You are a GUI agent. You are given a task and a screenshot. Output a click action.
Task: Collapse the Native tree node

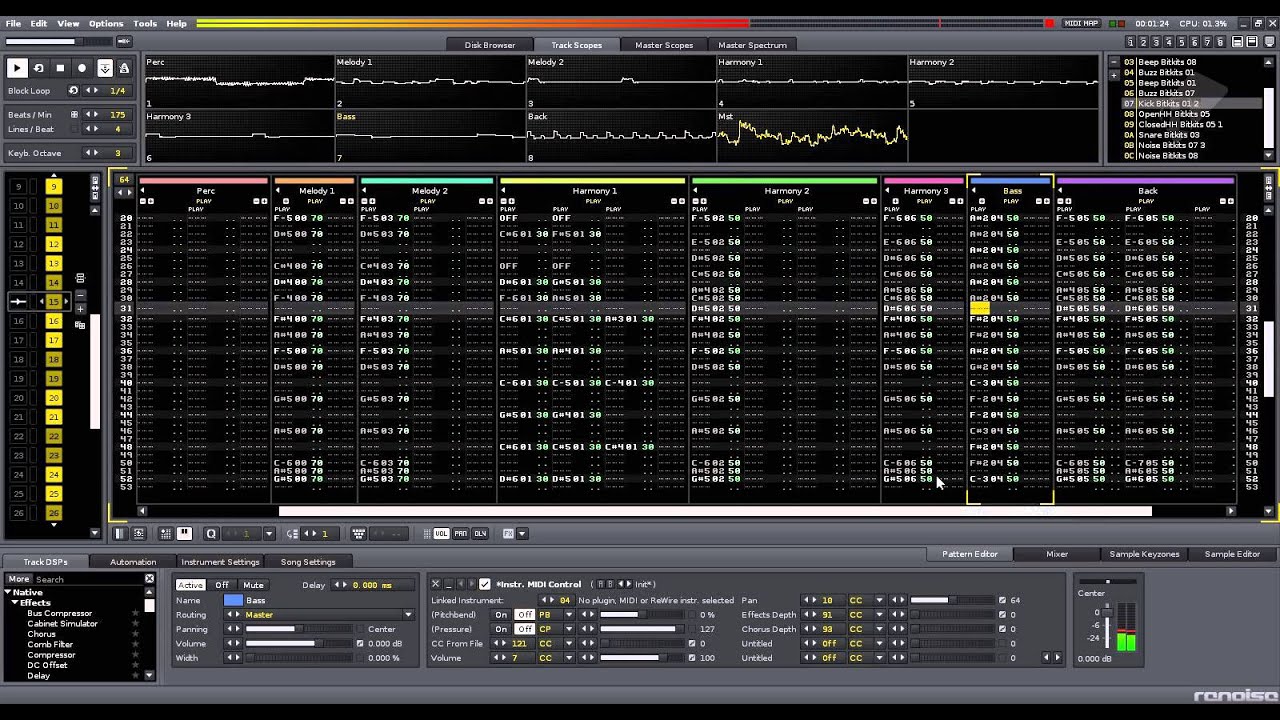point(8,592)
